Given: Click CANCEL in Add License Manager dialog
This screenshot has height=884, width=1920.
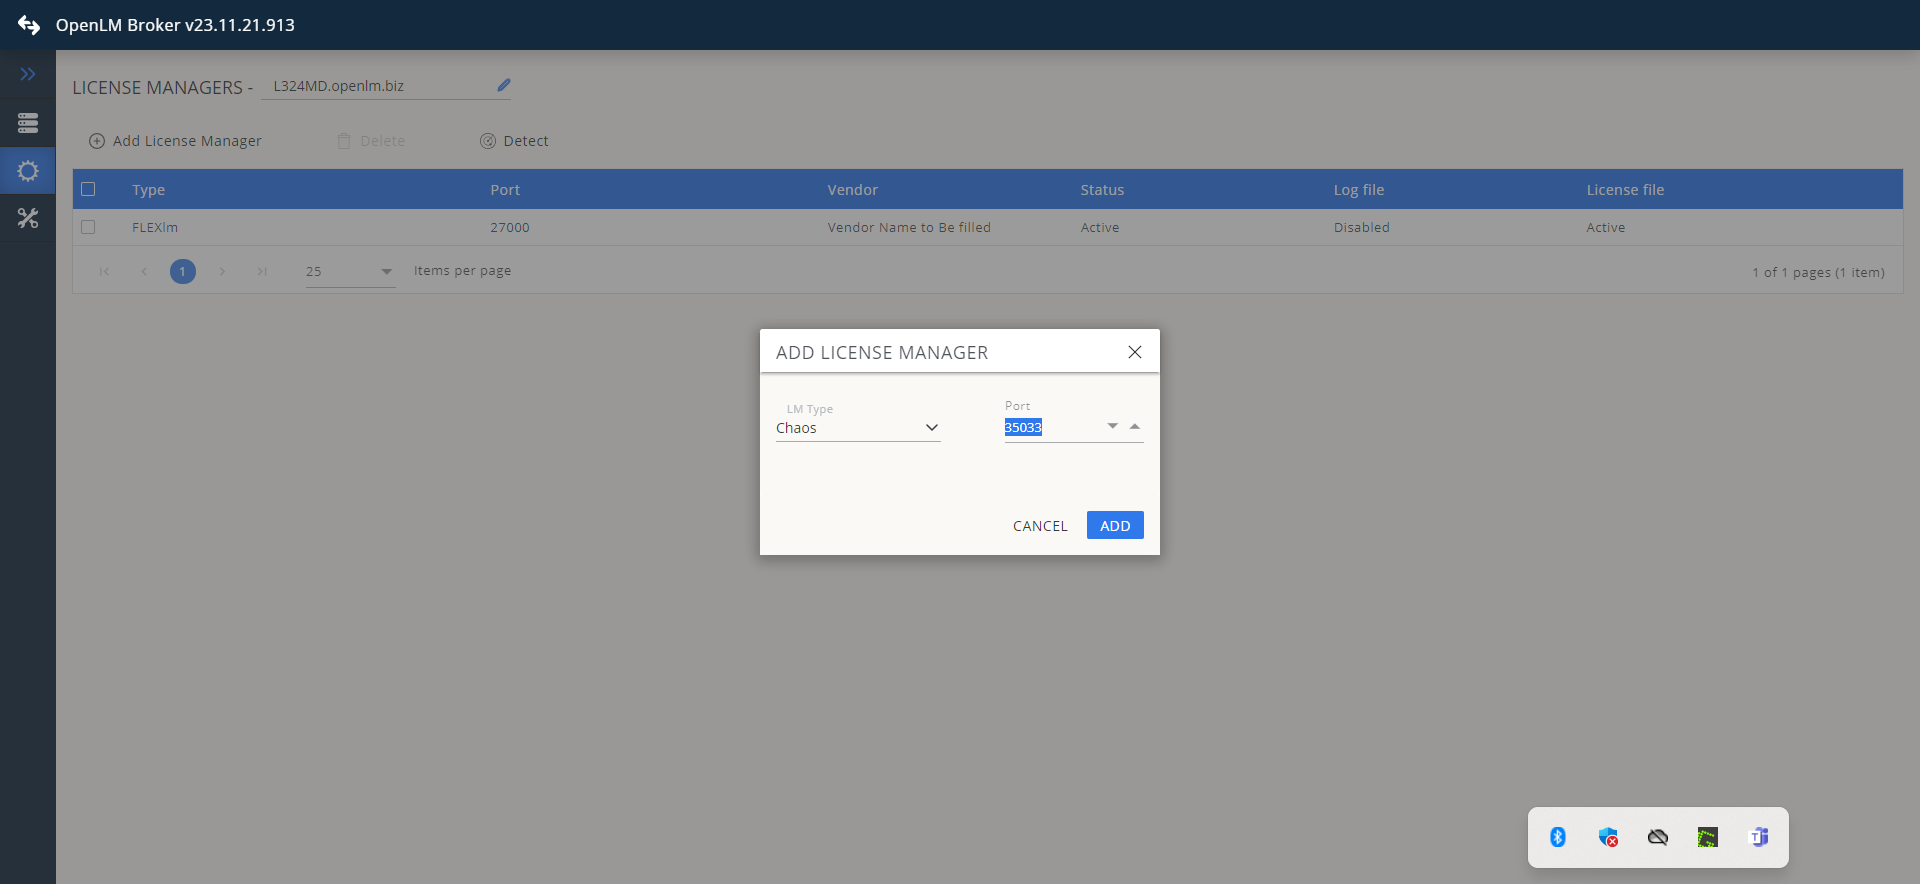Looking at the screenshot, I should click(x=1040, y=526).
